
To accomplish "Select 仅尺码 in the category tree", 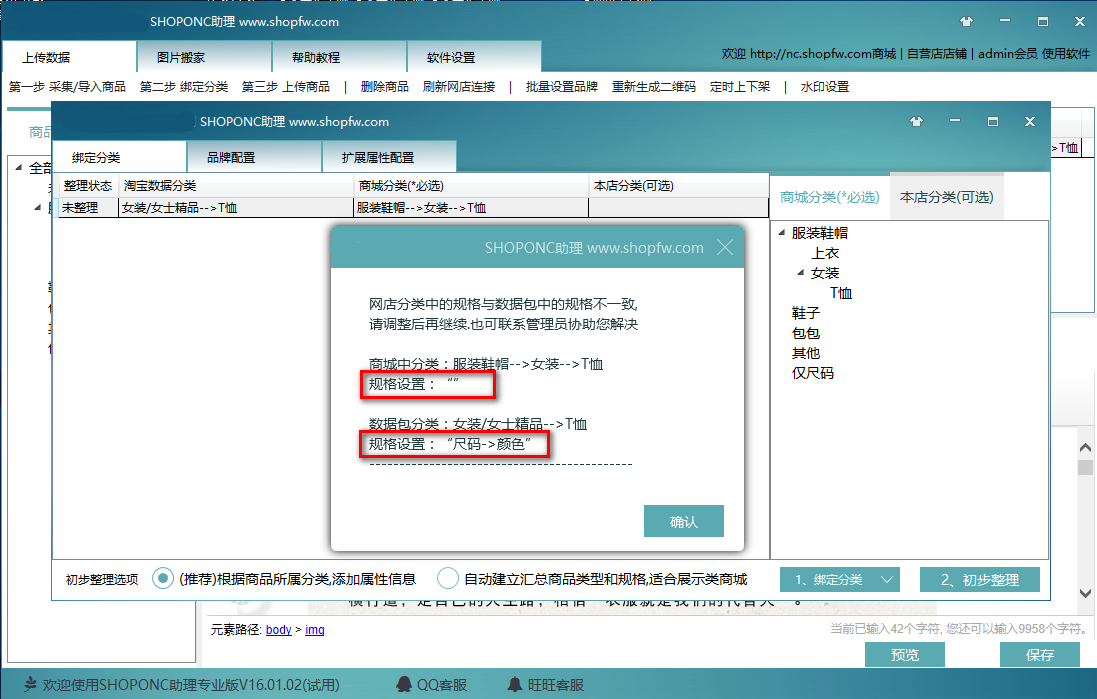I will [812, 373].
